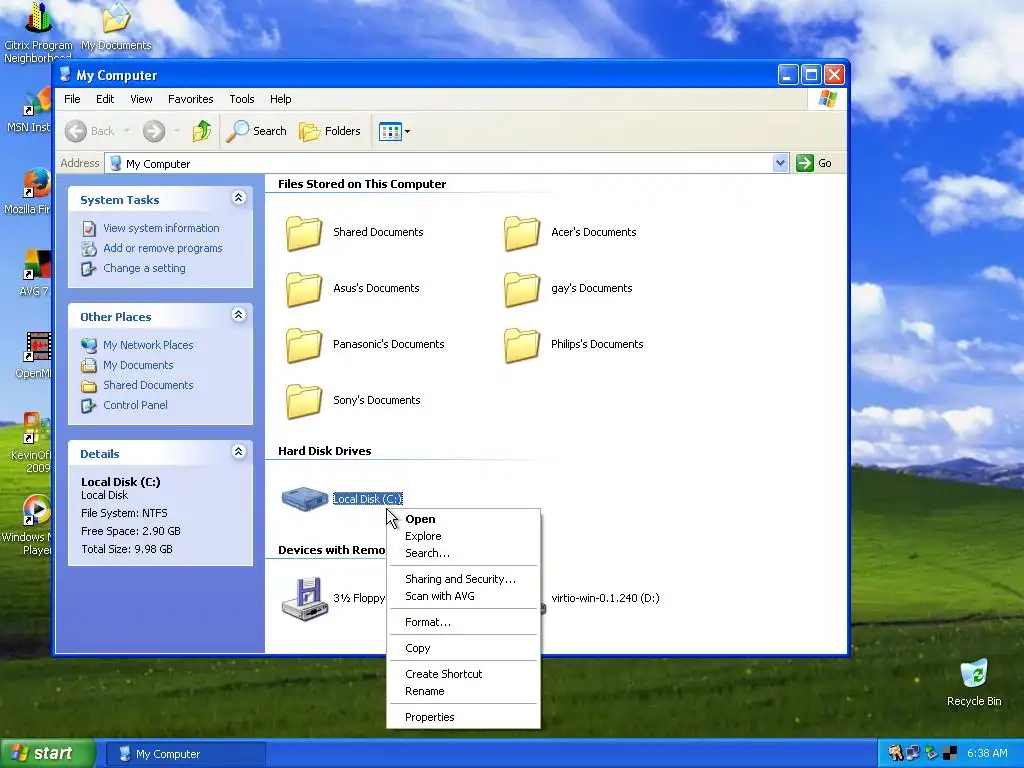Image resolution: width=1024 pixels, height=768 pixels.
Task: Select the Acer's Documents folder icon
Action: click(522, 233)
